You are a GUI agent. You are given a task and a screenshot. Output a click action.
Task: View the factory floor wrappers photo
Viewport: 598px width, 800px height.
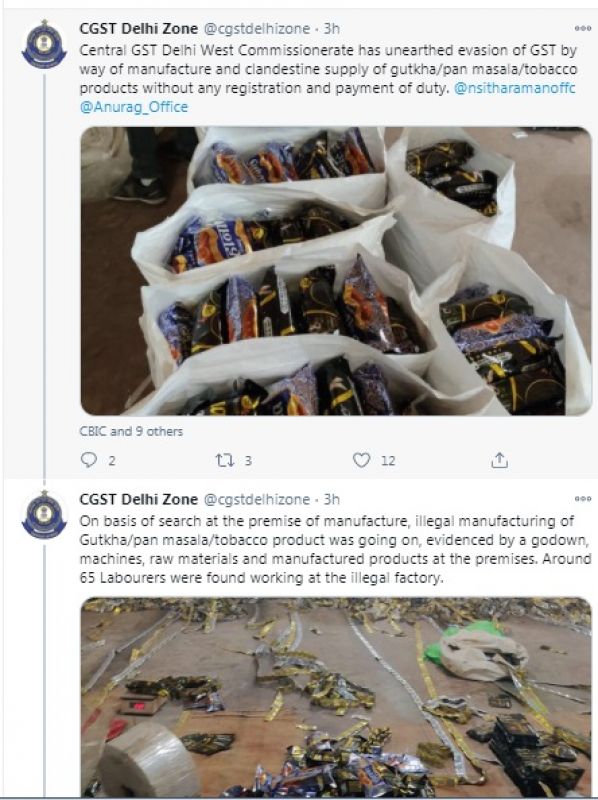(336, 697)
